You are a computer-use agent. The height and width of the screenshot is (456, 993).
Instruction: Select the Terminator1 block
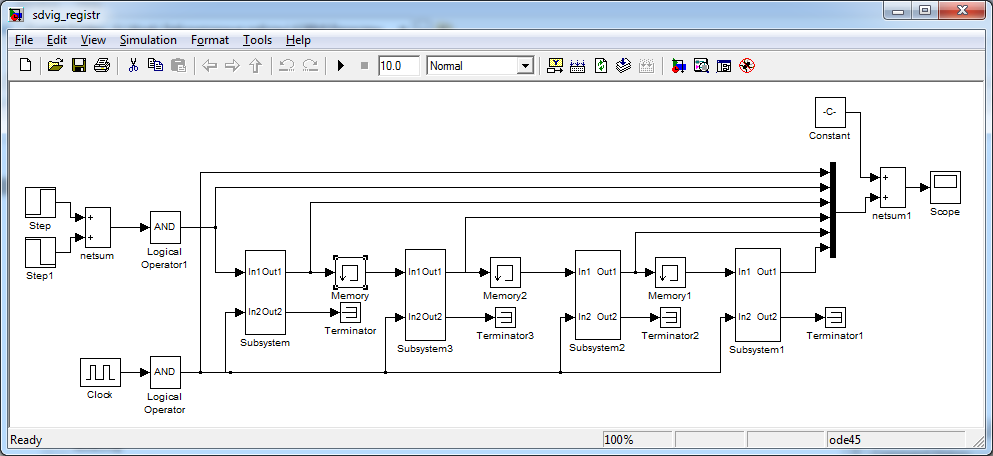[x=835, y=317]
